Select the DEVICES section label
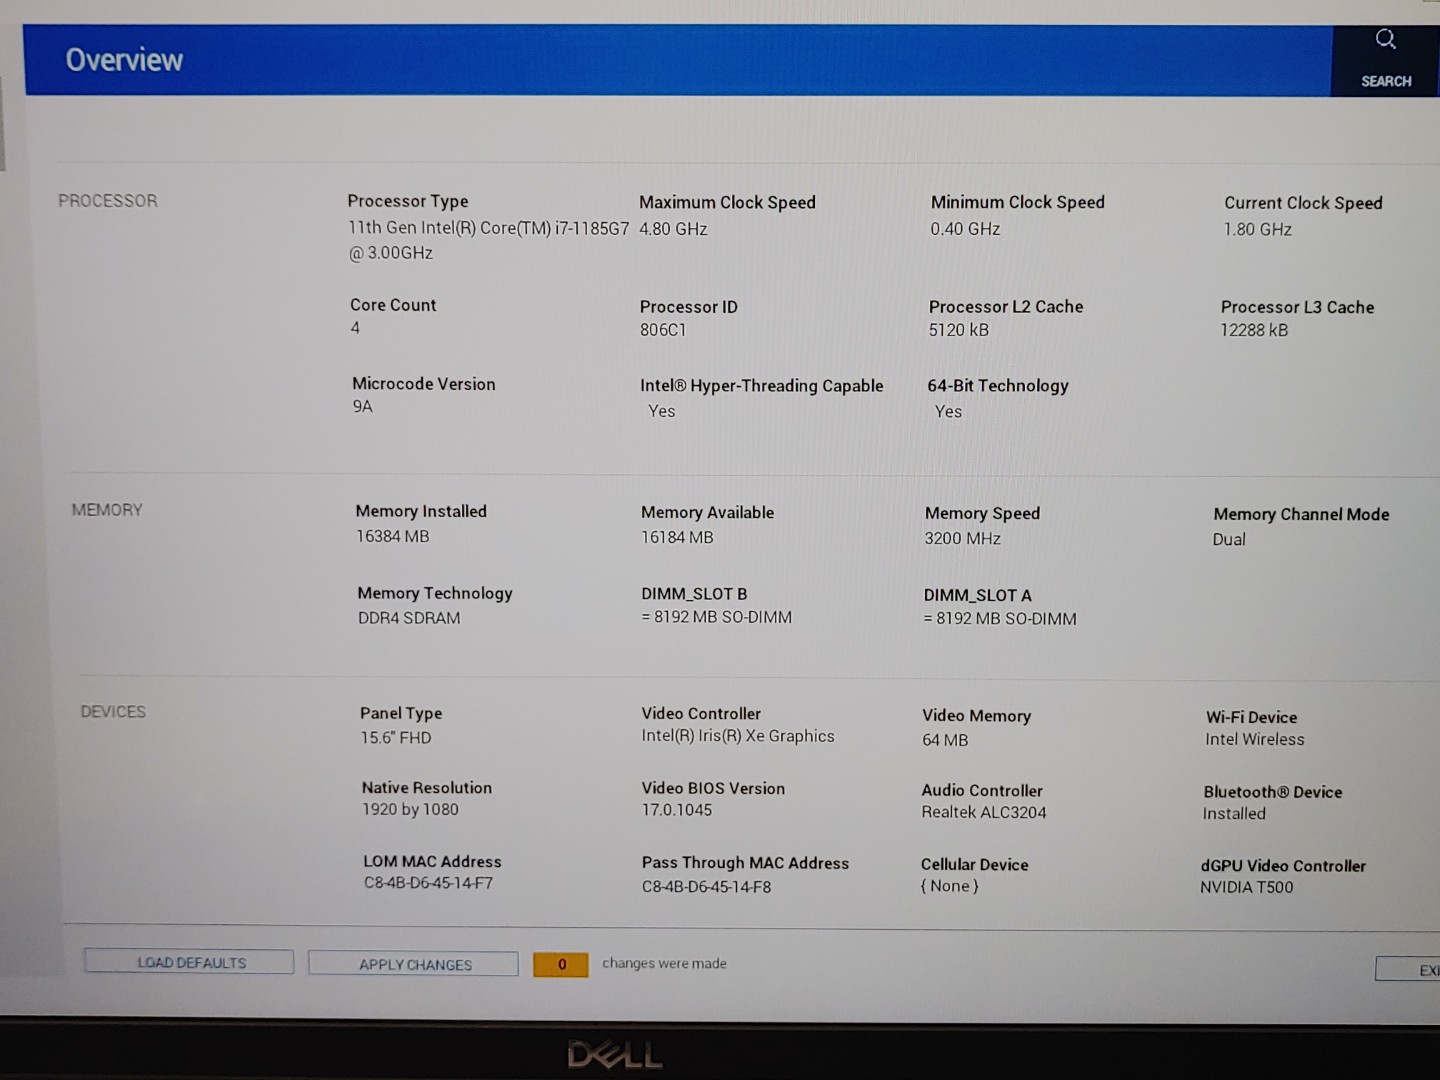Viewport: 1440px width, 1080px height. pos(113,712)
